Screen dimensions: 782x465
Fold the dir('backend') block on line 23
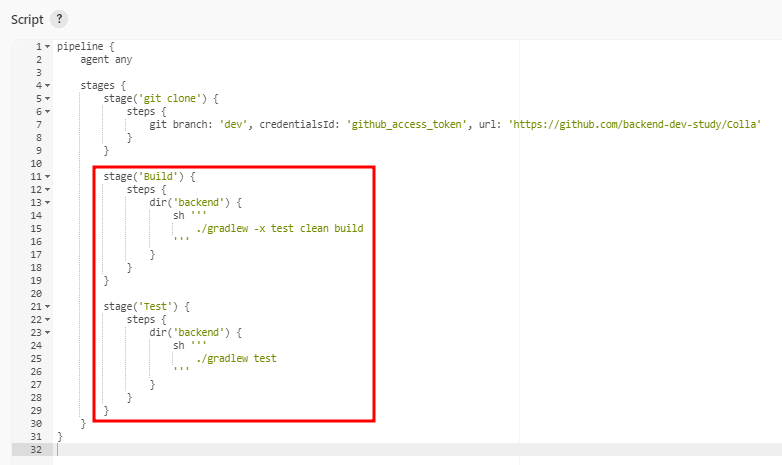[47, 332]
